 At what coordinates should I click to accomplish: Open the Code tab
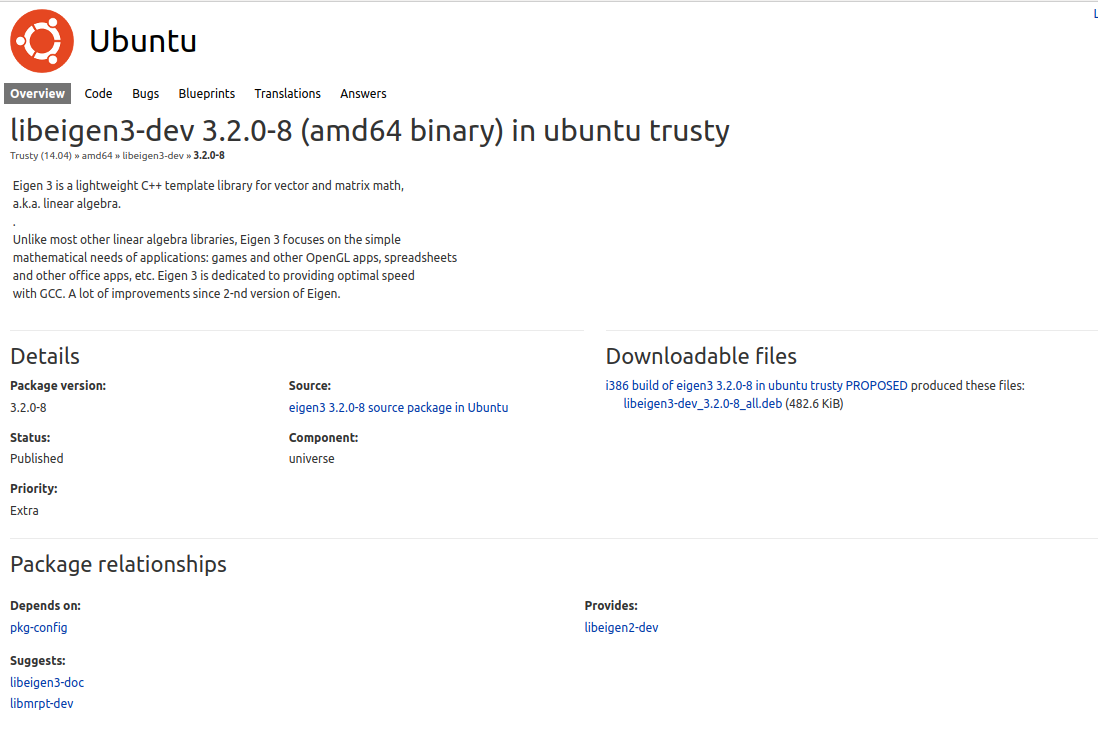coord(98,93)
